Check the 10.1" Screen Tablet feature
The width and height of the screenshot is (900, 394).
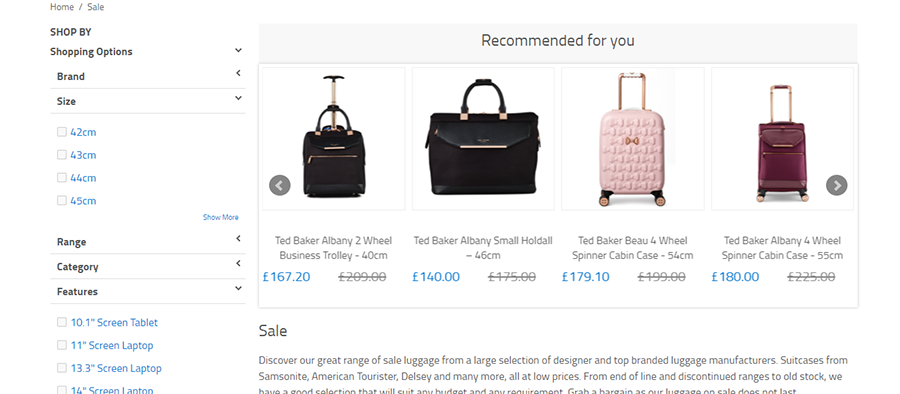[61, 322]
